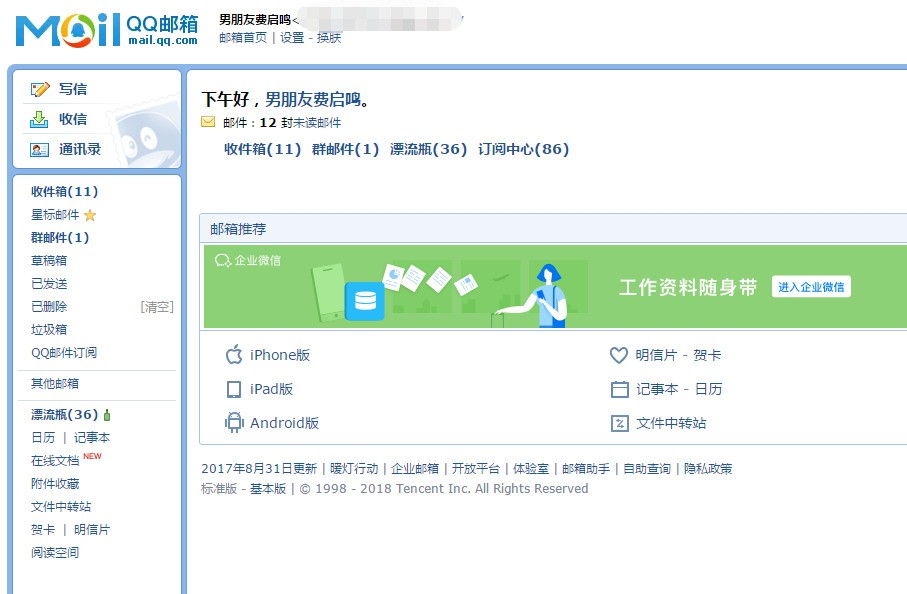This screenshot has width=907, height=594.
Task: Click the iPhone版 link
Action: (280, 355)
